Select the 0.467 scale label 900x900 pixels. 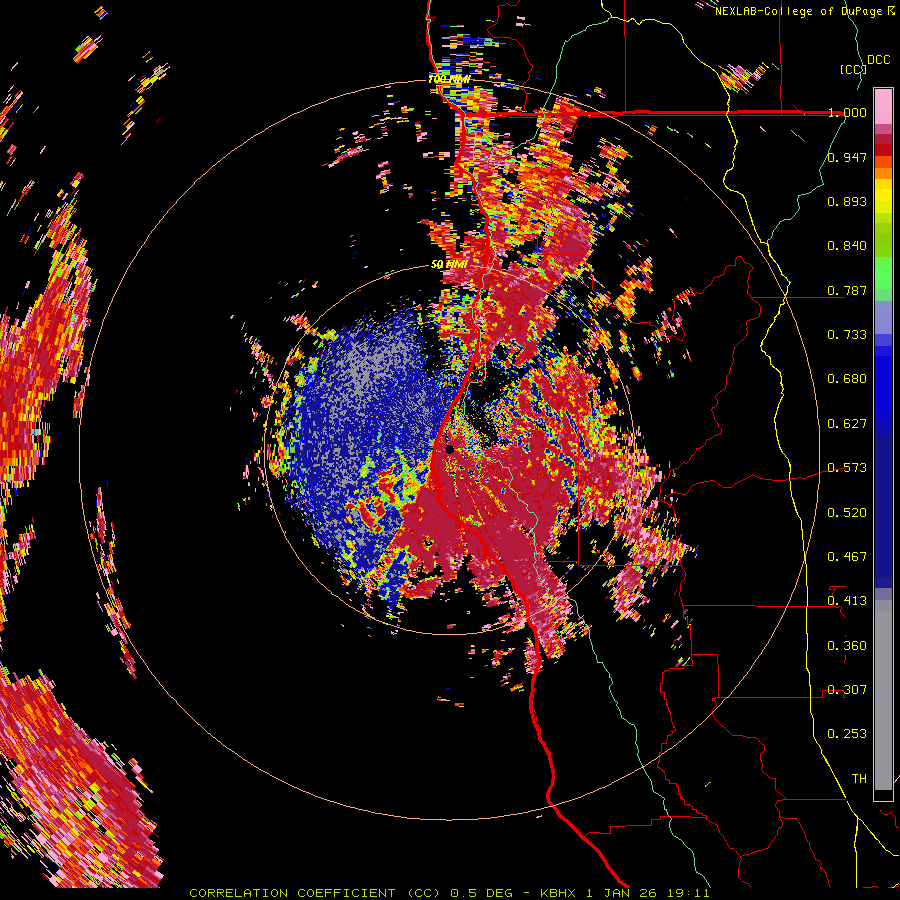pyautogui.click(x=847, y=557)
